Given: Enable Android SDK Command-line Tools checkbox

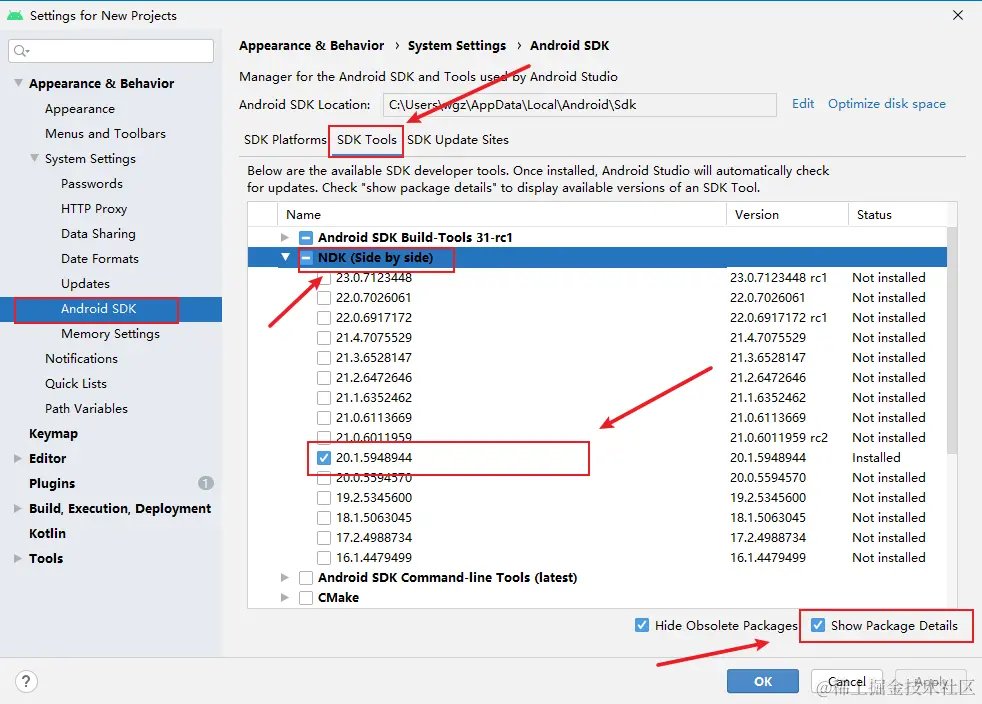Looking at the screenshot, I should 306,577.
